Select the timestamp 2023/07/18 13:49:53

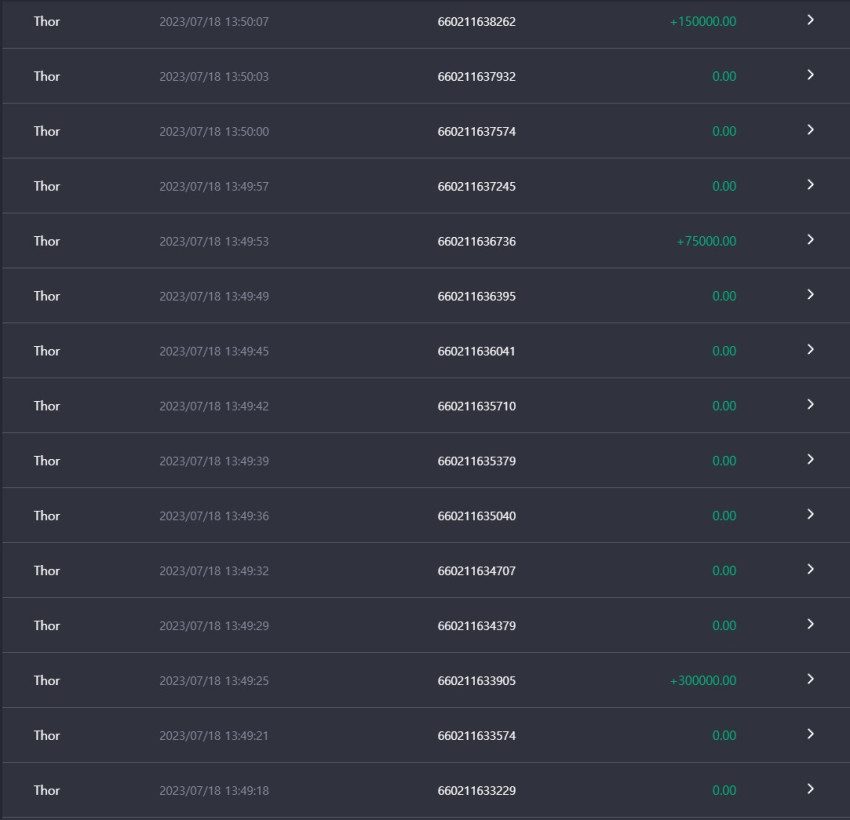(x=214, y=242)
